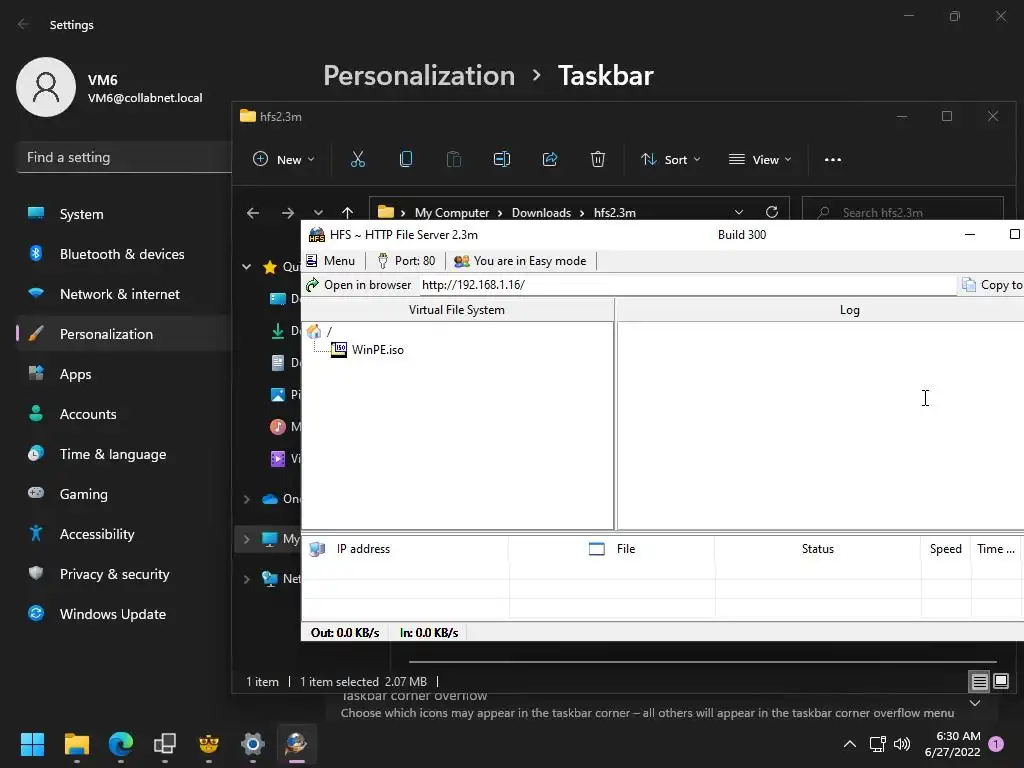This screenshot has width=1024, height=768.
Task: Expand the Taskbar corner overflow section
Action: (975, 703)
